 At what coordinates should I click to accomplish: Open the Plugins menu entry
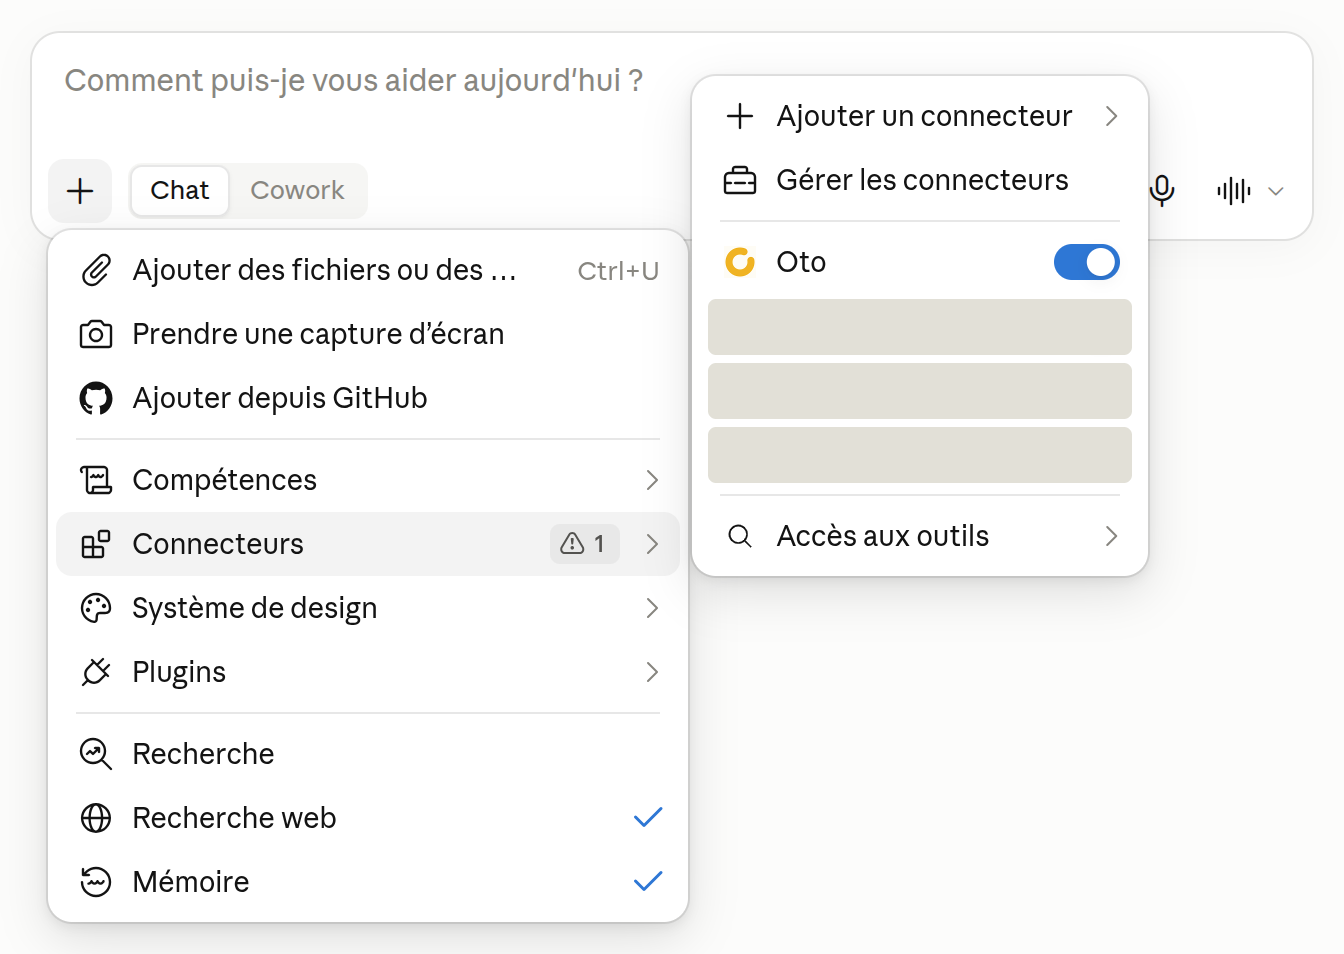point(368,672)
